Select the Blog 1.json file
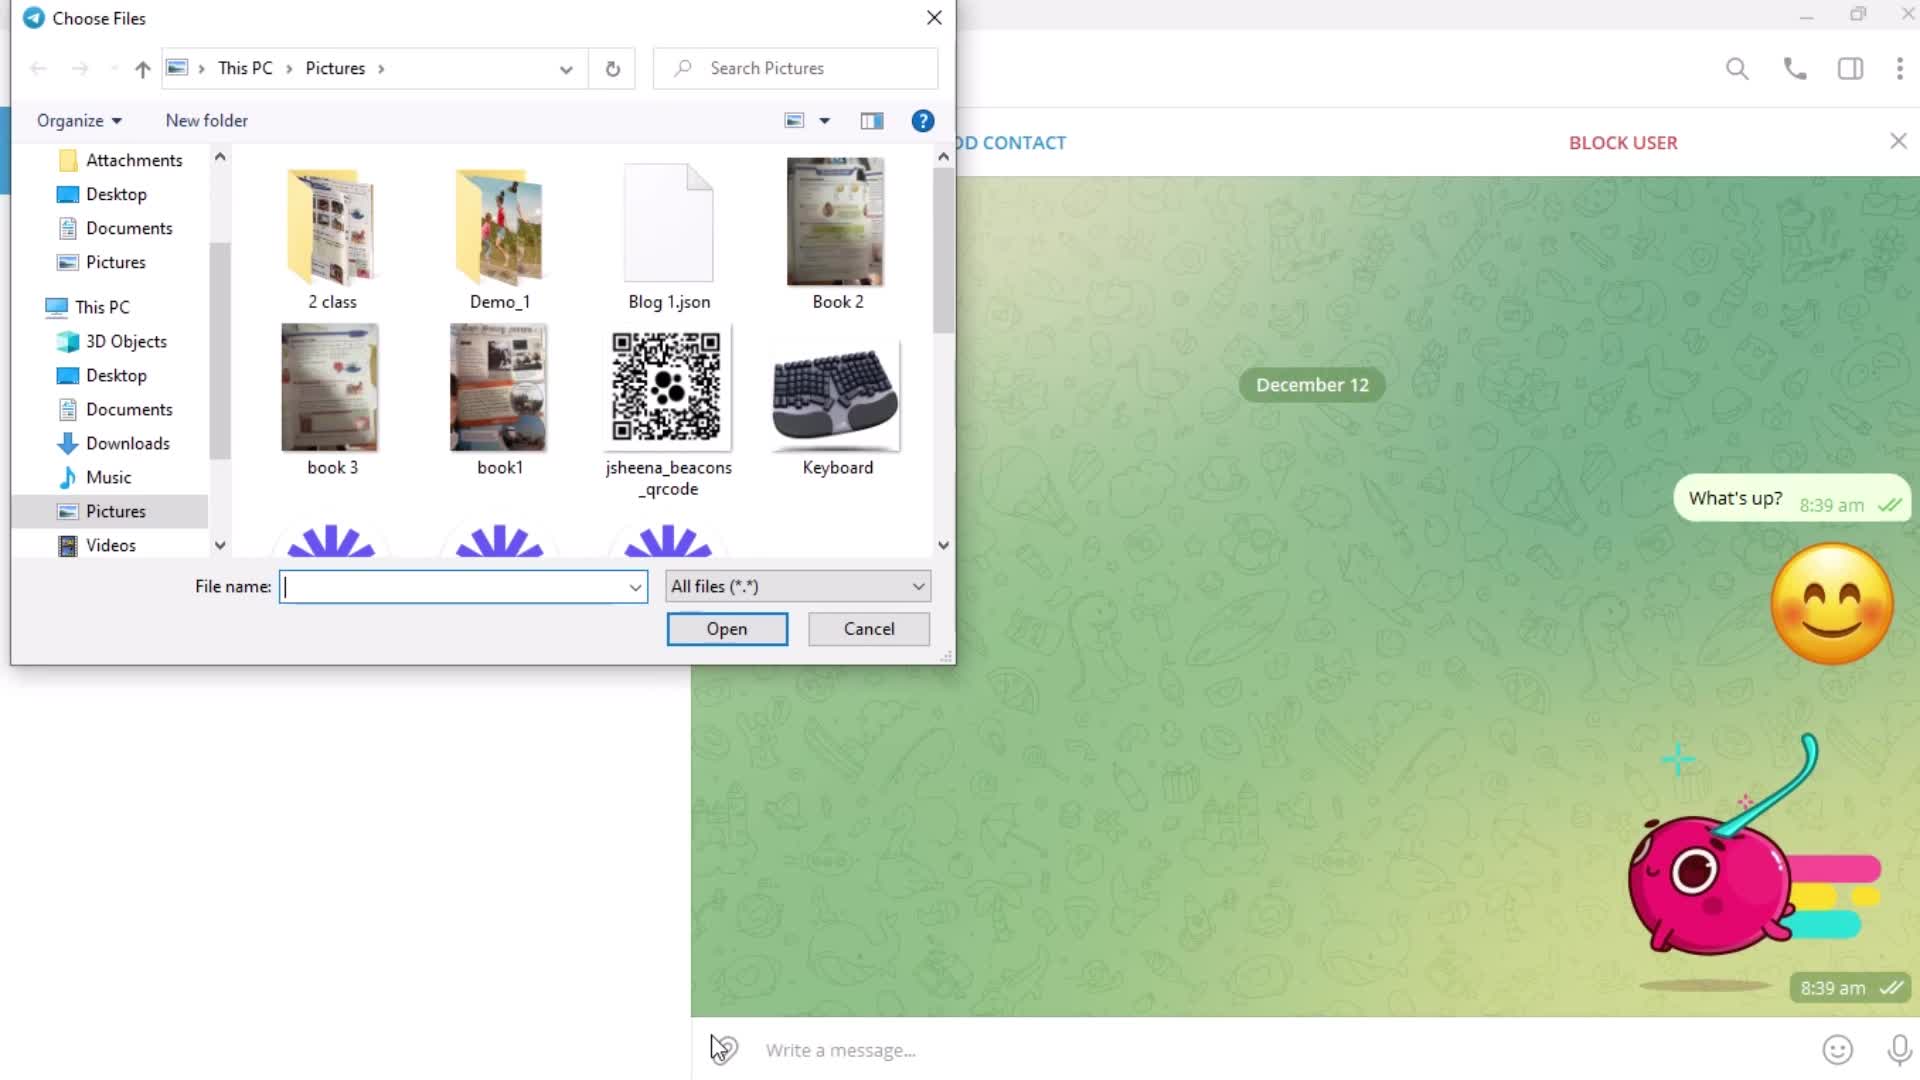 pyautogui.click(x=668, y=238)
